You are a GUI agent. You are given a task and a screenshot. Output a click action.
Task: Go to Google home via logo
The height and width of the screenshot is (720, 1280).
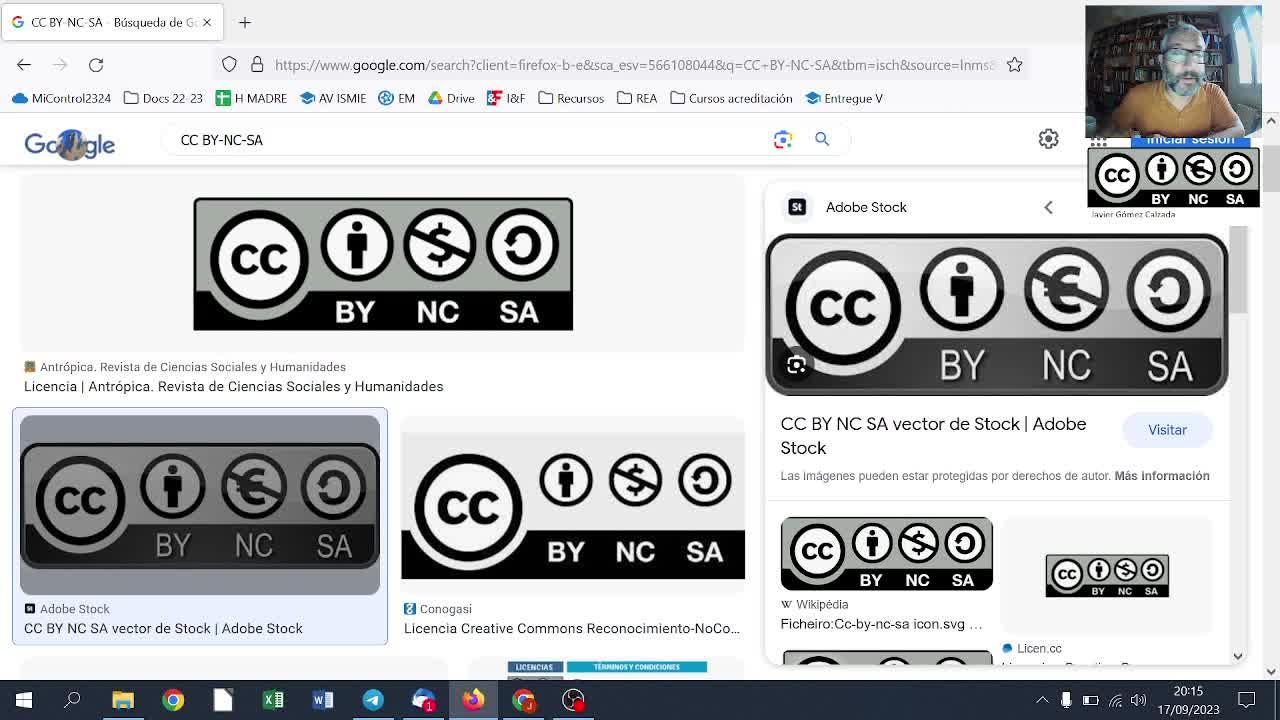(70, 144)
